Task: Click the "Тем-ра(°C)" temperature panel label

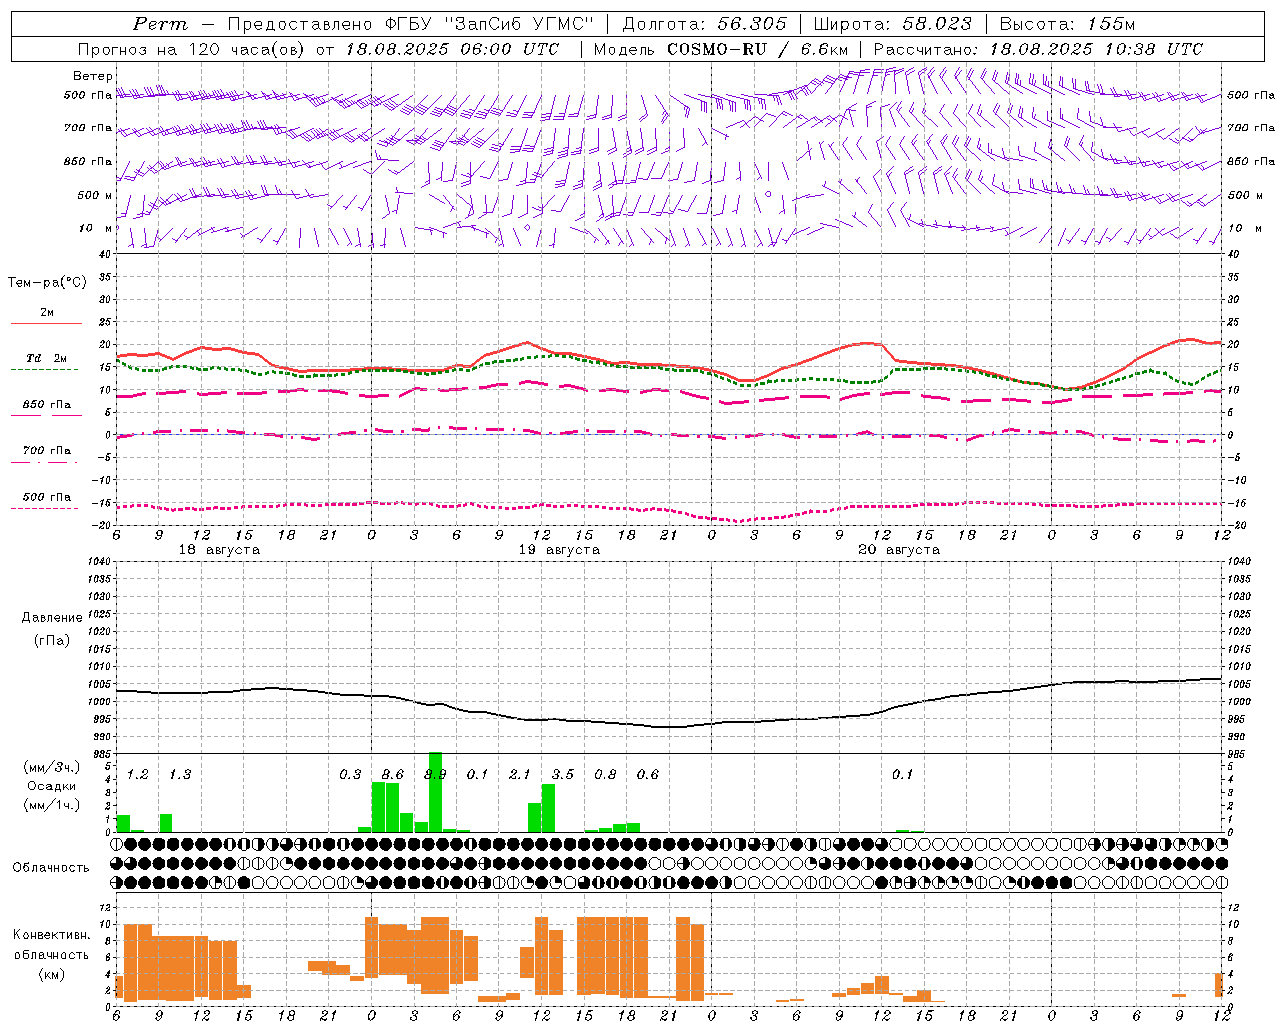Action: [x=47, y=283]
